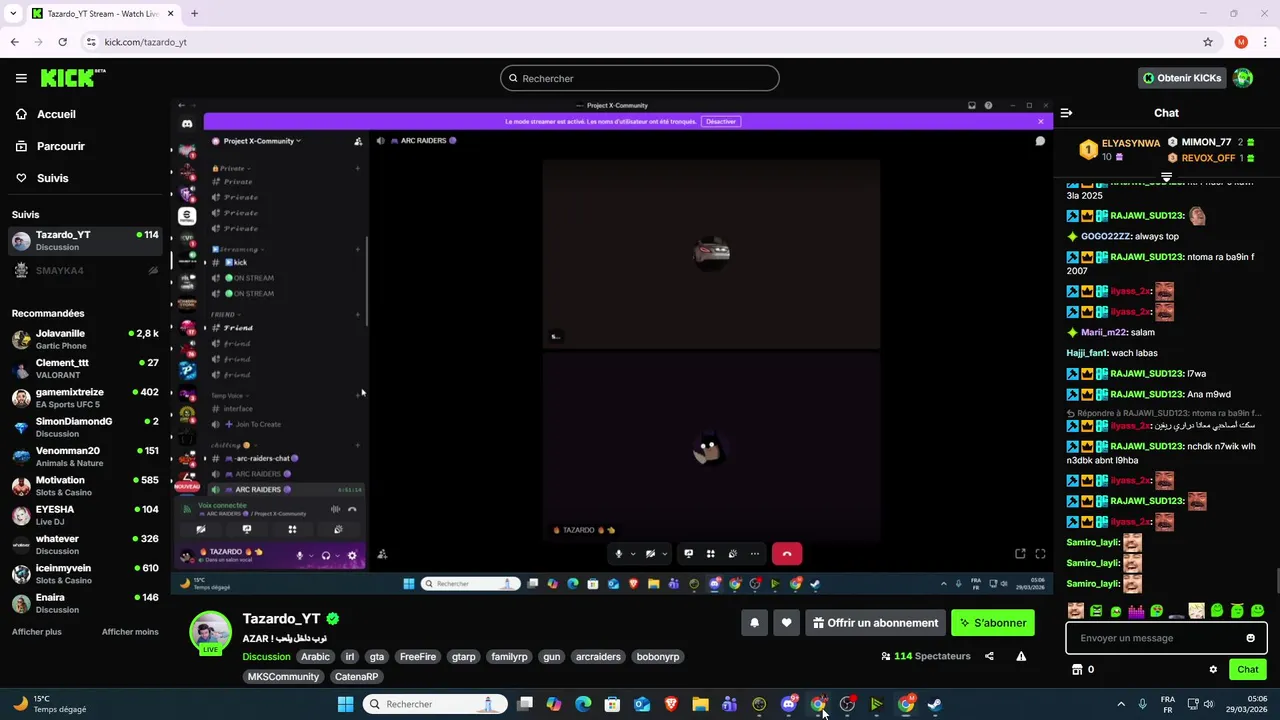Reload the page in browser

point(62,42)
